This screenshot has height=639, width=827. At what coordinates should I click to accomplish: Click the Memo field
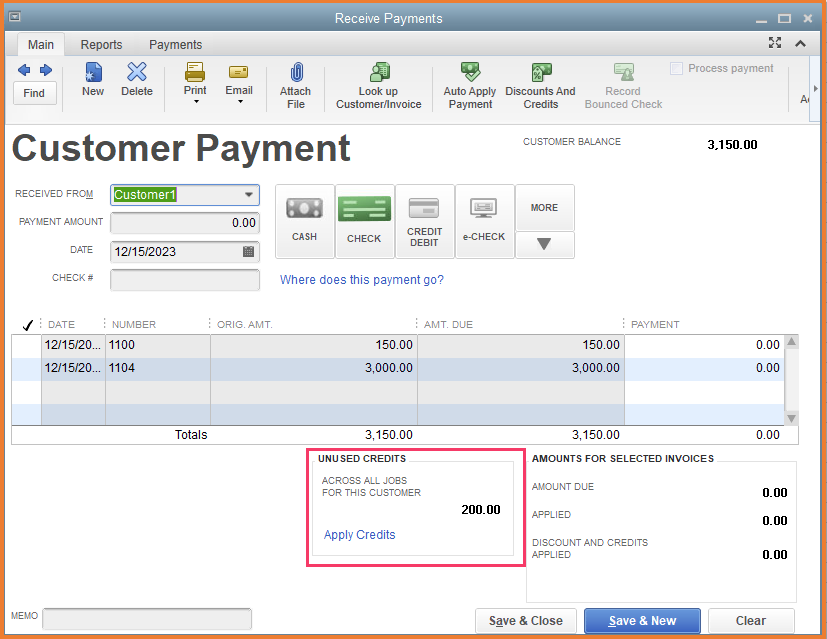pos(147,618)
